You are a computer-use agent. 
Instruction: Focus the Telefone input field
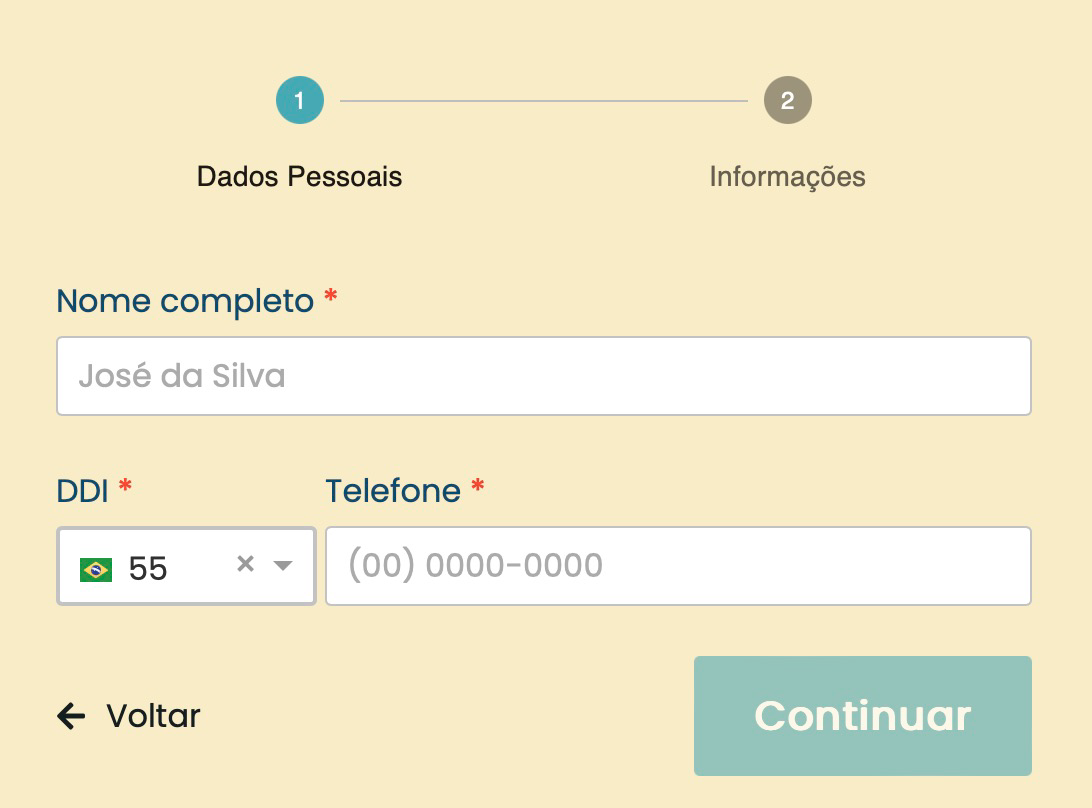(677, 566)
